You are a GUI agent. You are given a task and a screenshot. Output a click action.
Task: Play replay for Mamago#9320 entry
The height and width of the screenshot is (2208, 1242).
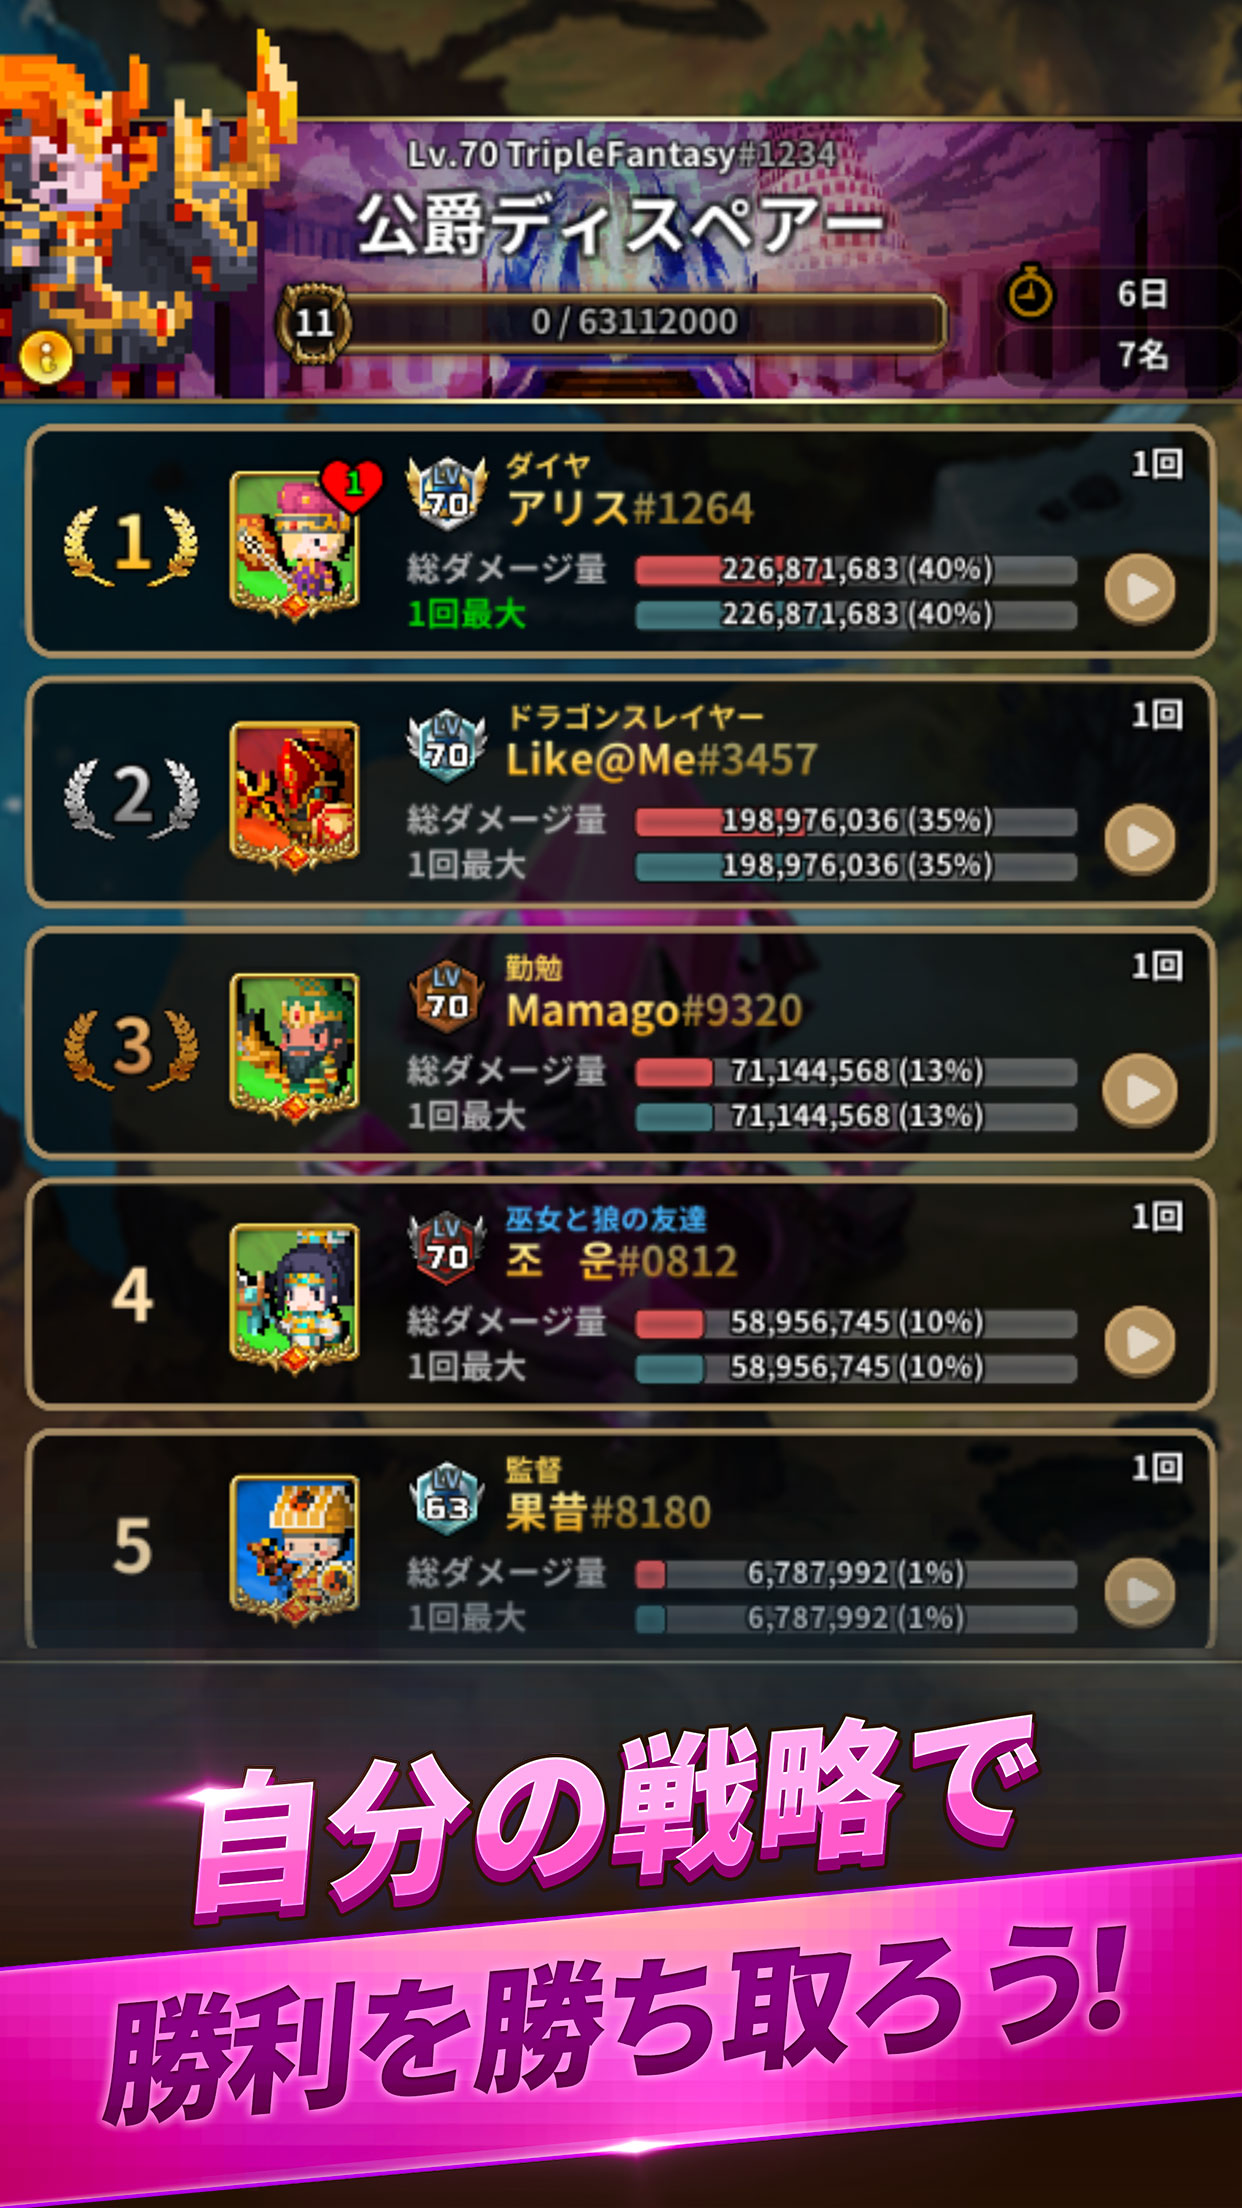[1140, 1090]
